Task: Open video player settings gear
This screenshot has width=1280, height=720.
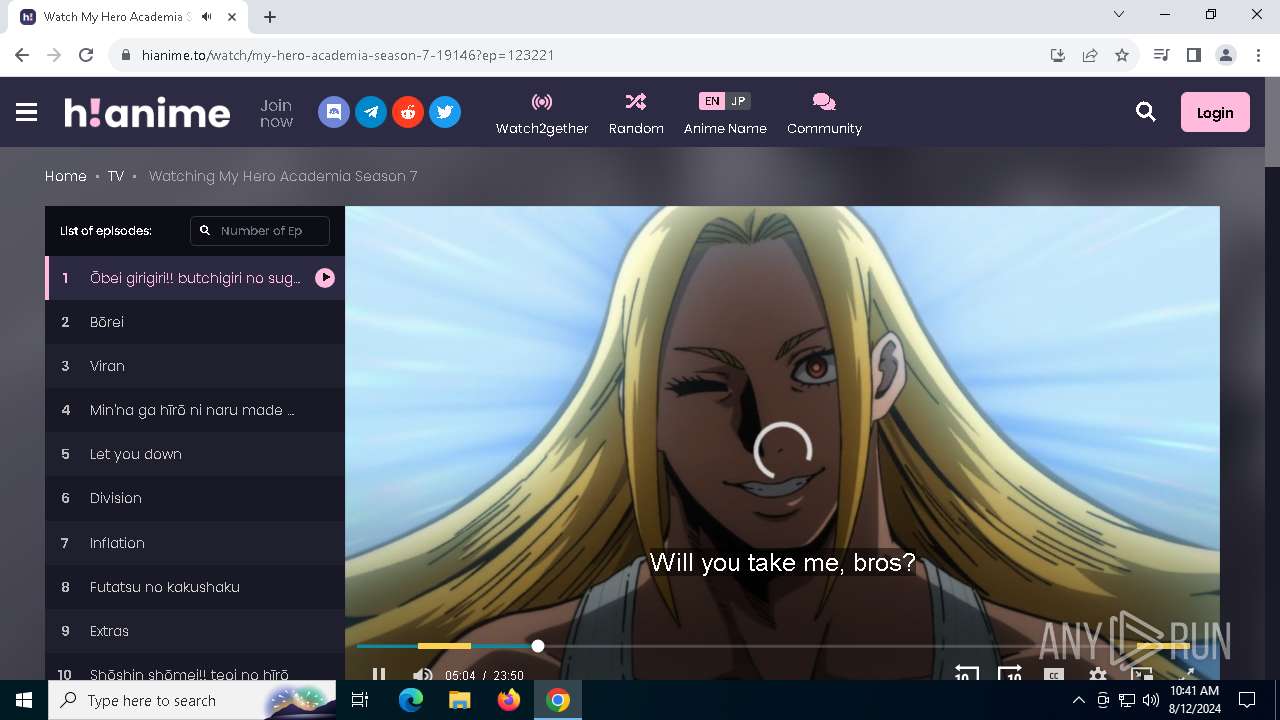Action: tap(1098, 674)
